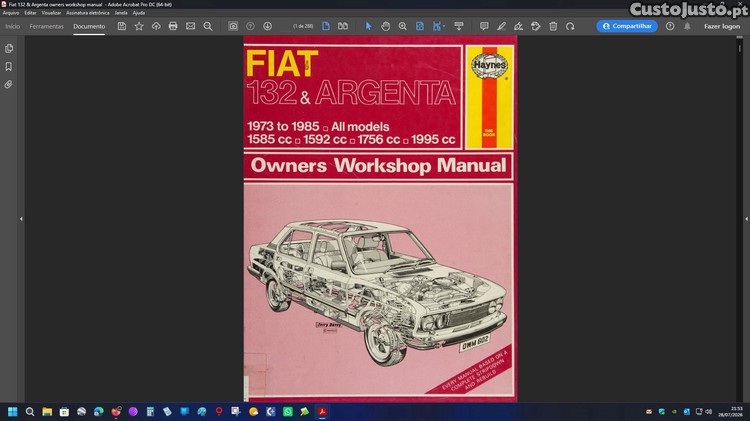Click Adobe Acrobat taskbar icon

(322, 411)
